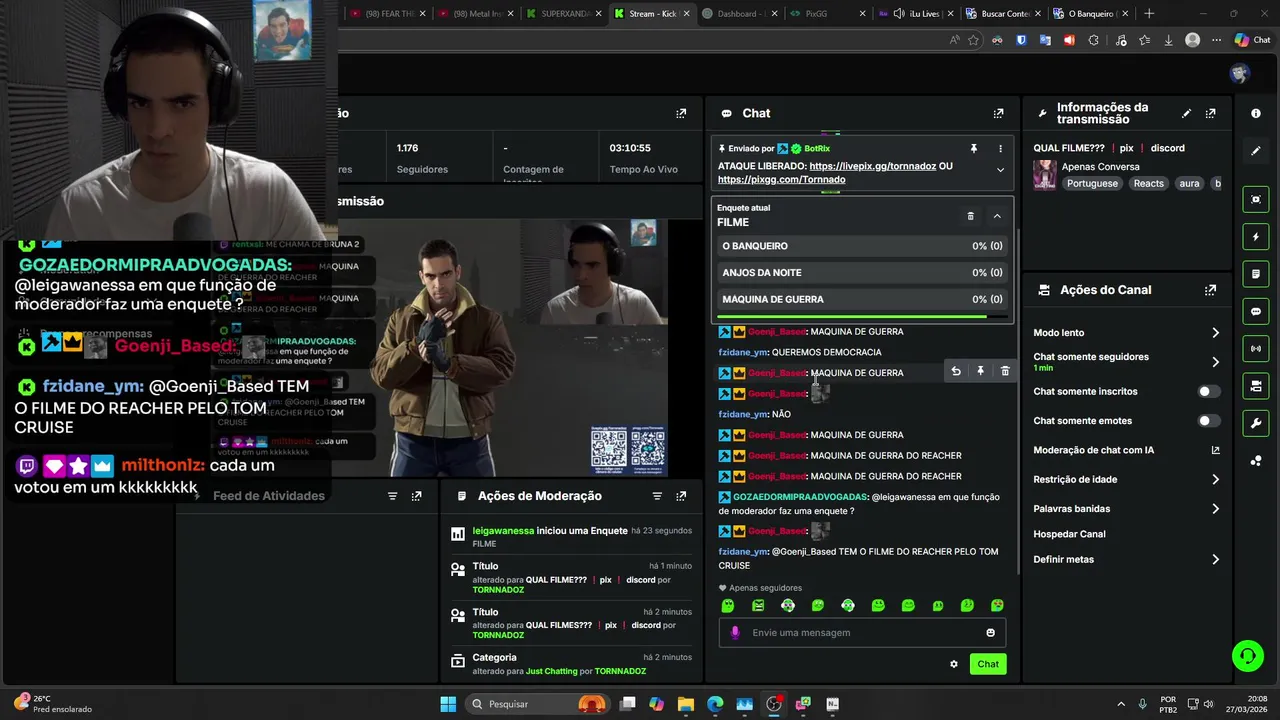Open the green headset support button
The image size is (1280, 720).
(1248, 656)
